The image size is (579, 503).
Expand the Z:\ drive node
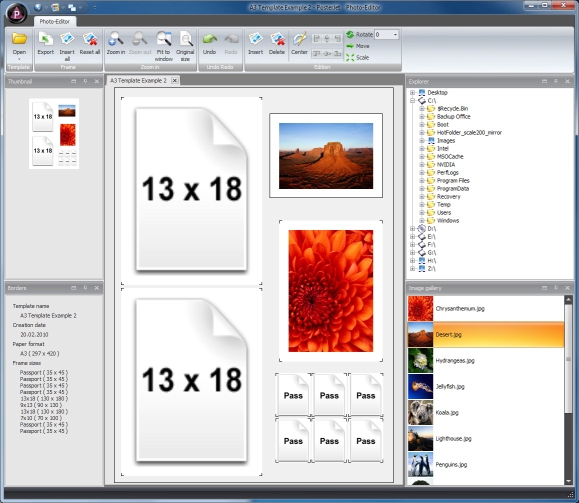pos(413,269)
